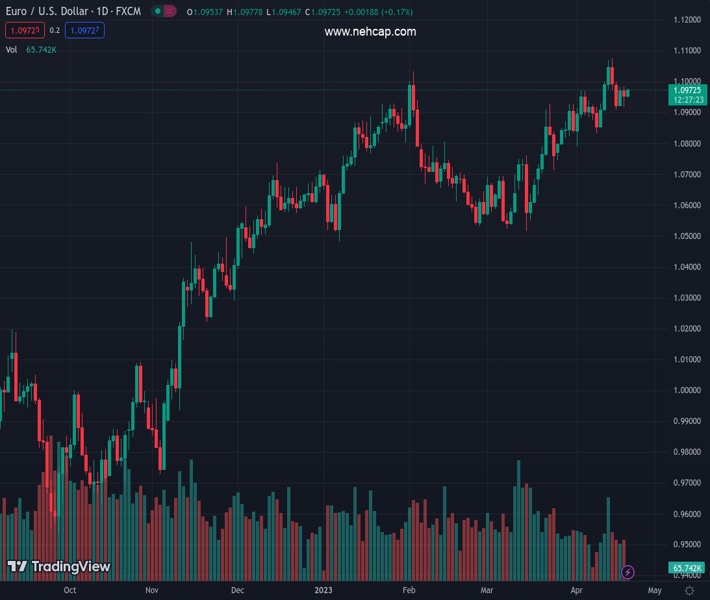This screenshot has width=710, height=600.
Task: Click the 0.2 spread value
Action: point(55,31)
